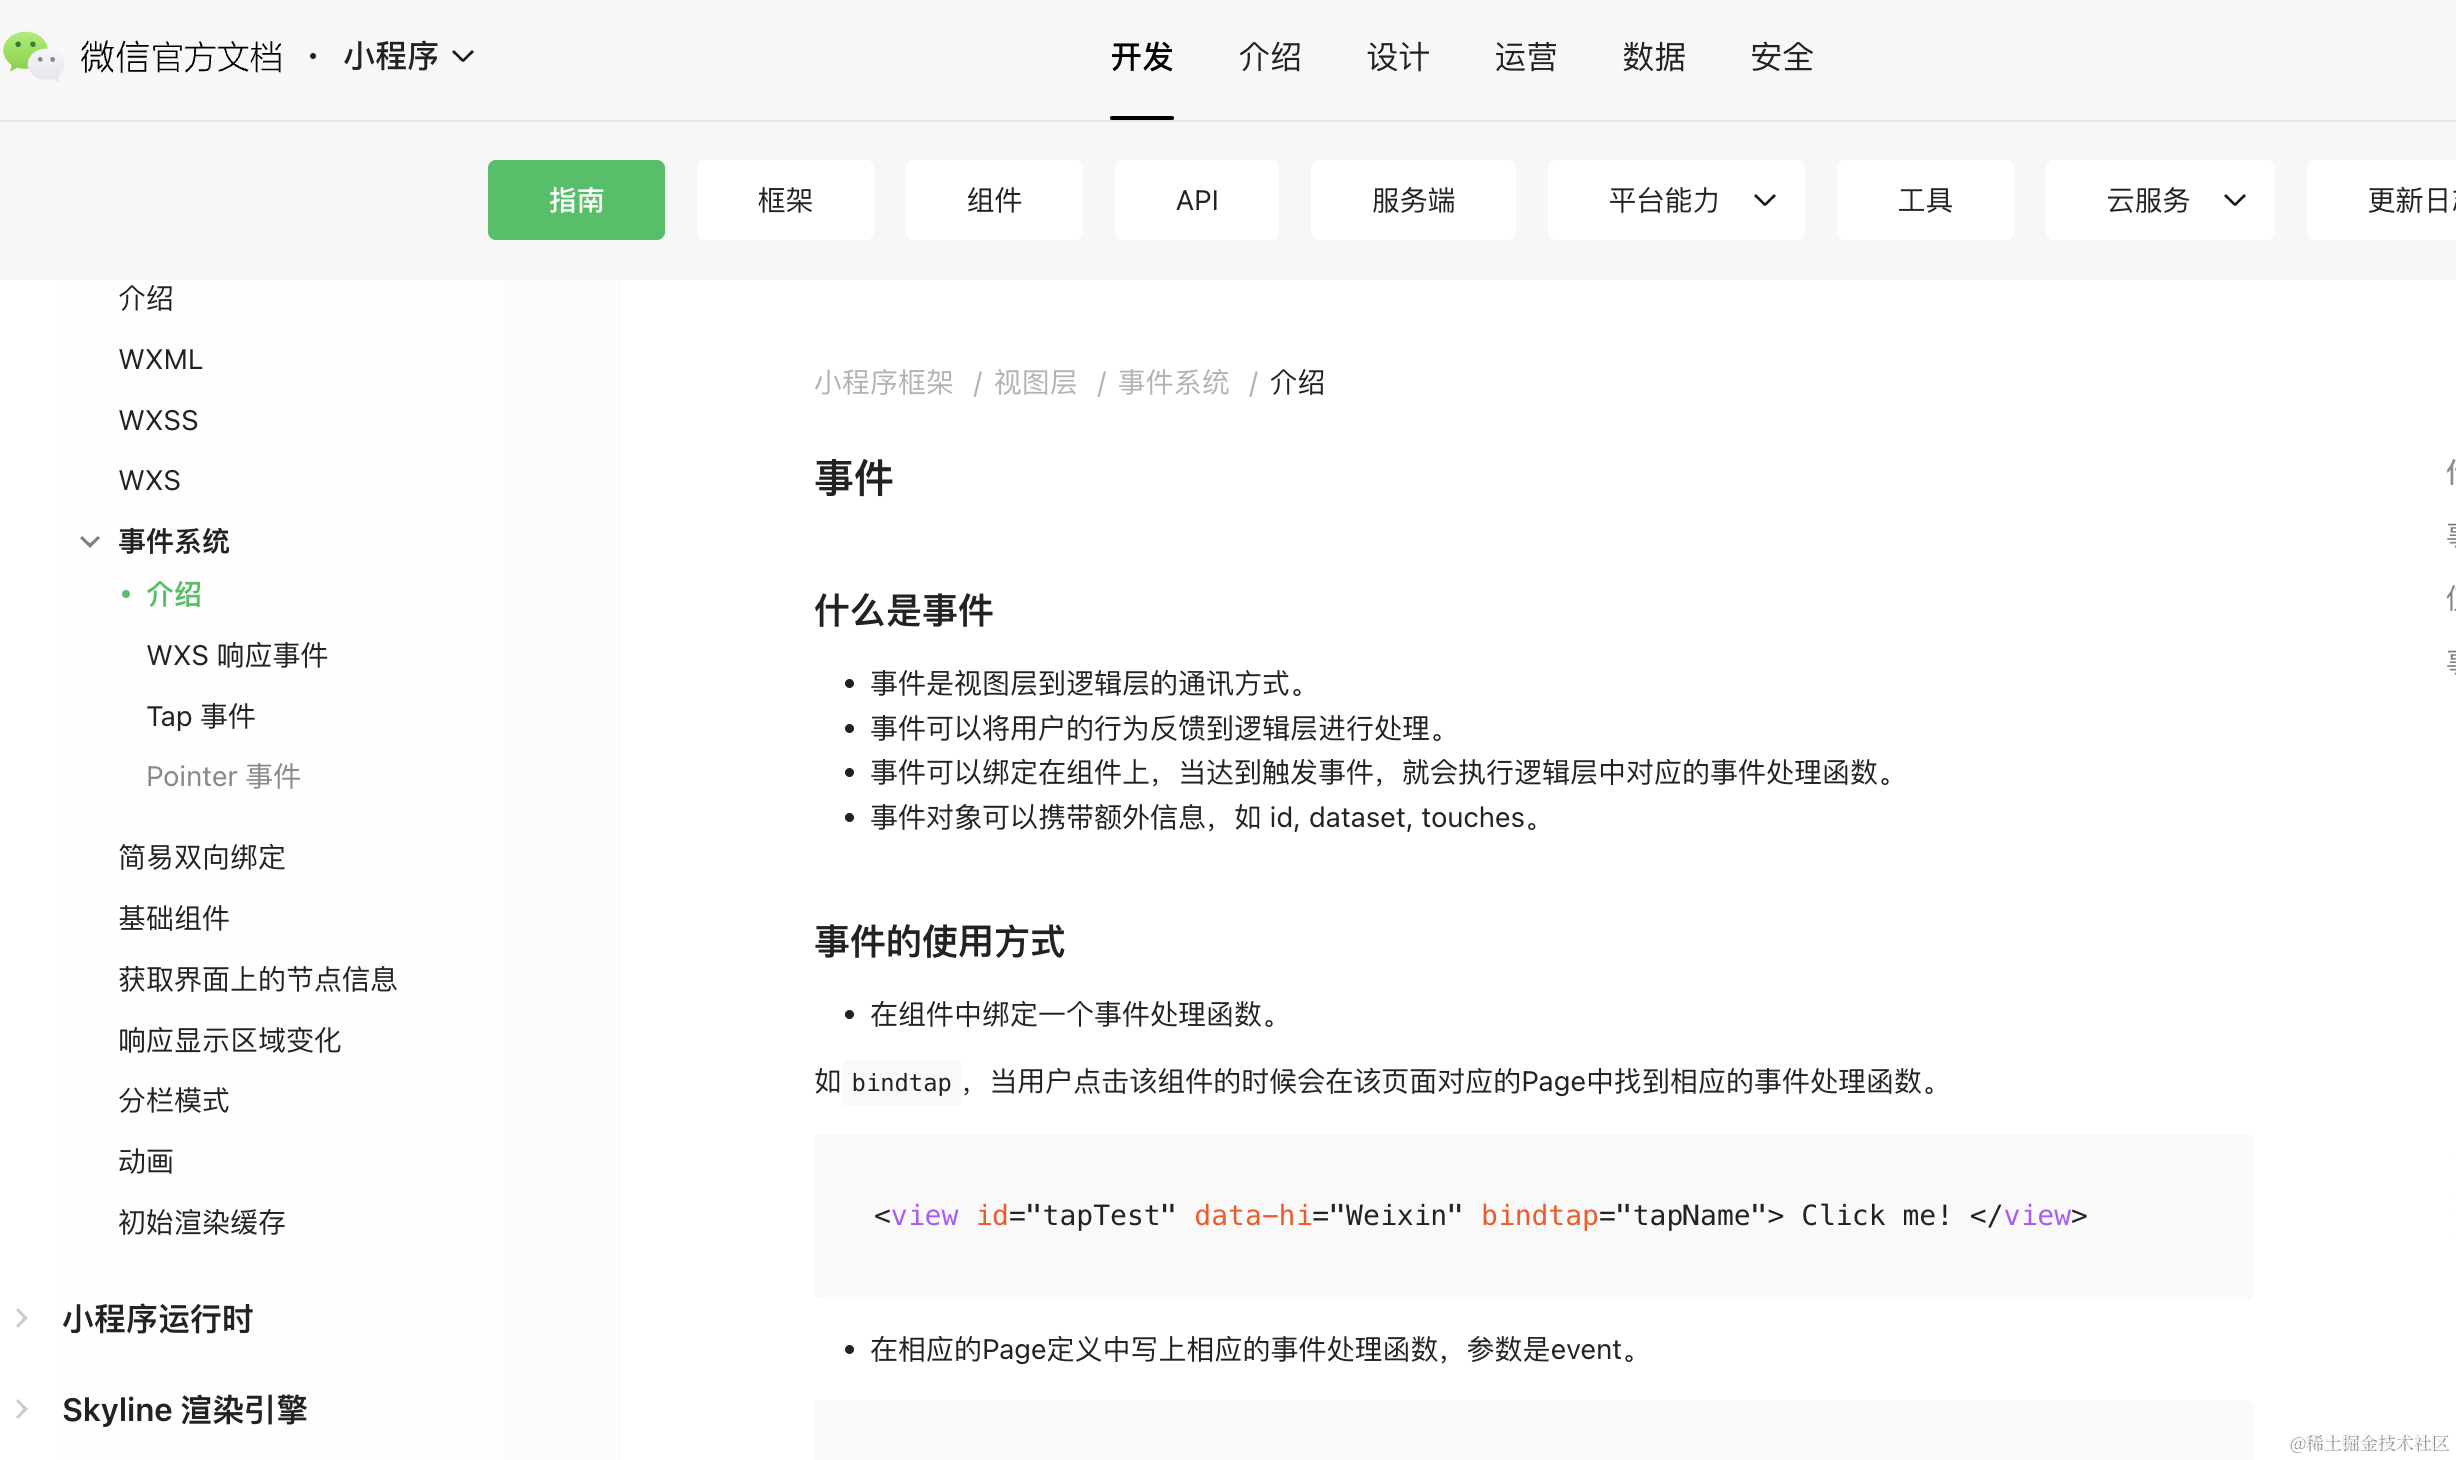This screenshot has height=1460, width=2456.
Task: Click the 指南 green button
Action: (x=576, y=200)
